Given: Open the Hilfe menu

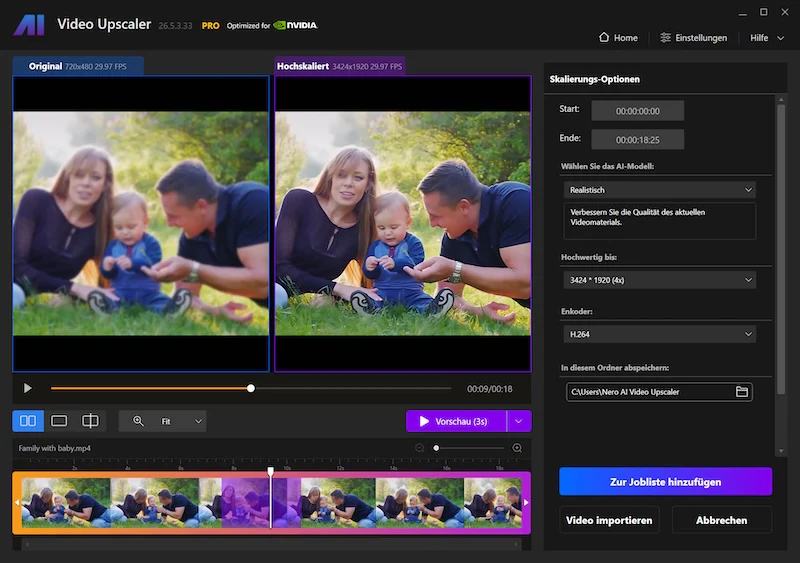Looking at the screenshot, I should (767, 38).
